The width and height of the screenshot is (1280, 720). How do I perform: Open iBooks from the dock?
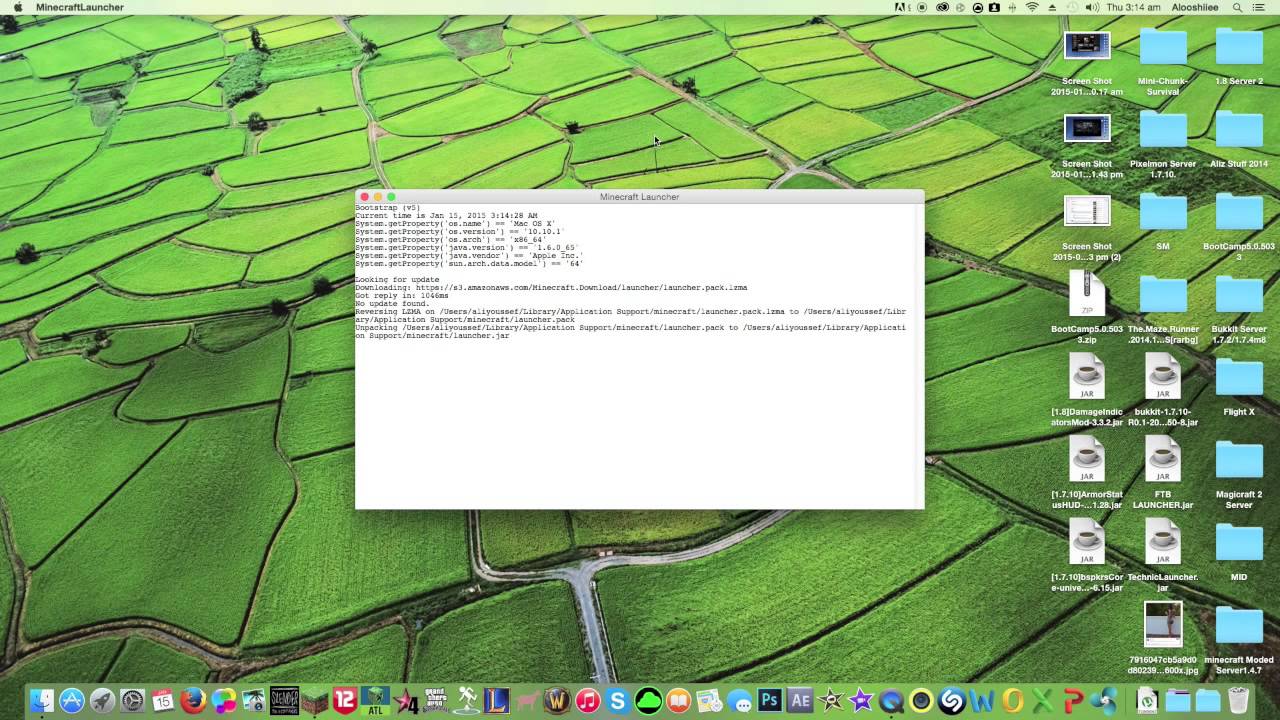tap(679, 701)
